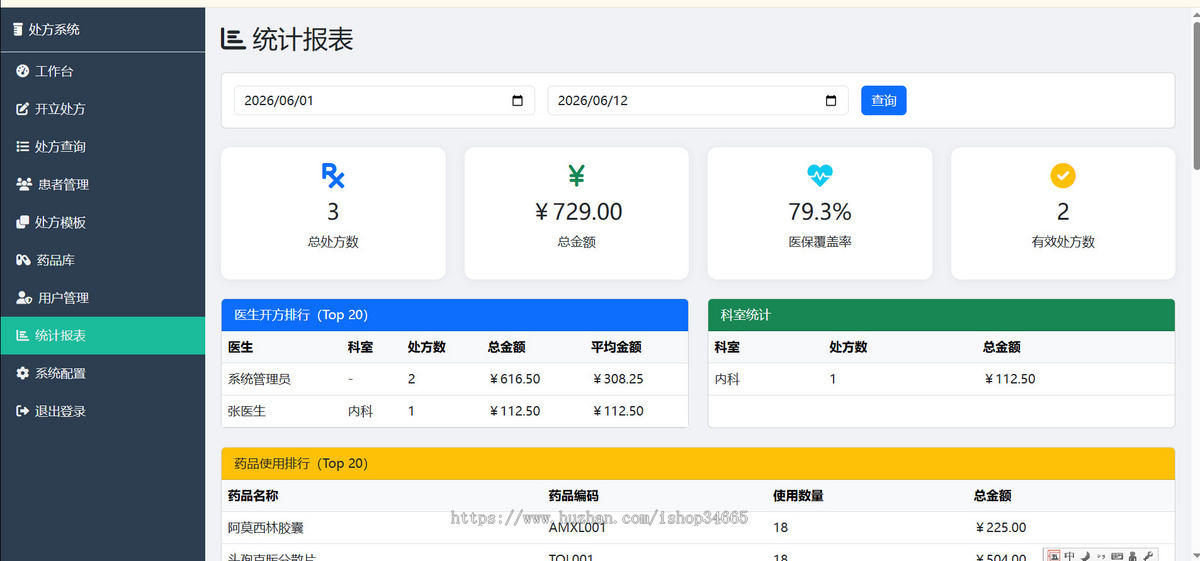This screenshot has height=561, width=1200.
Task: Click the 开立处方 edit icon
Action: [23, 109]
